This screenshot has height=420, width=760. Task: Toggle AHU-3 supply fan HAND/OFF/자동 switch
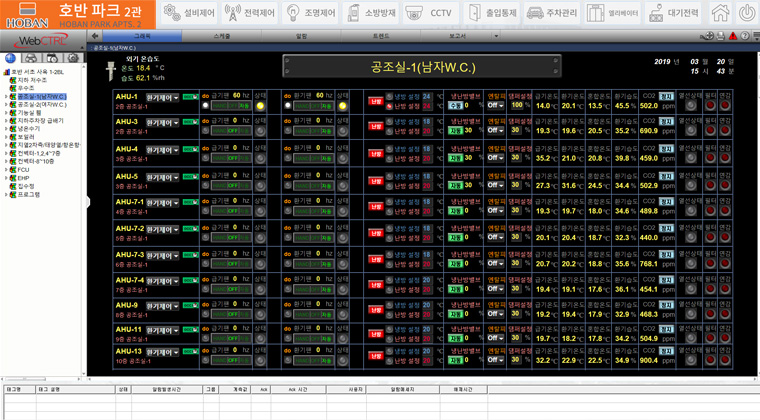231,131
